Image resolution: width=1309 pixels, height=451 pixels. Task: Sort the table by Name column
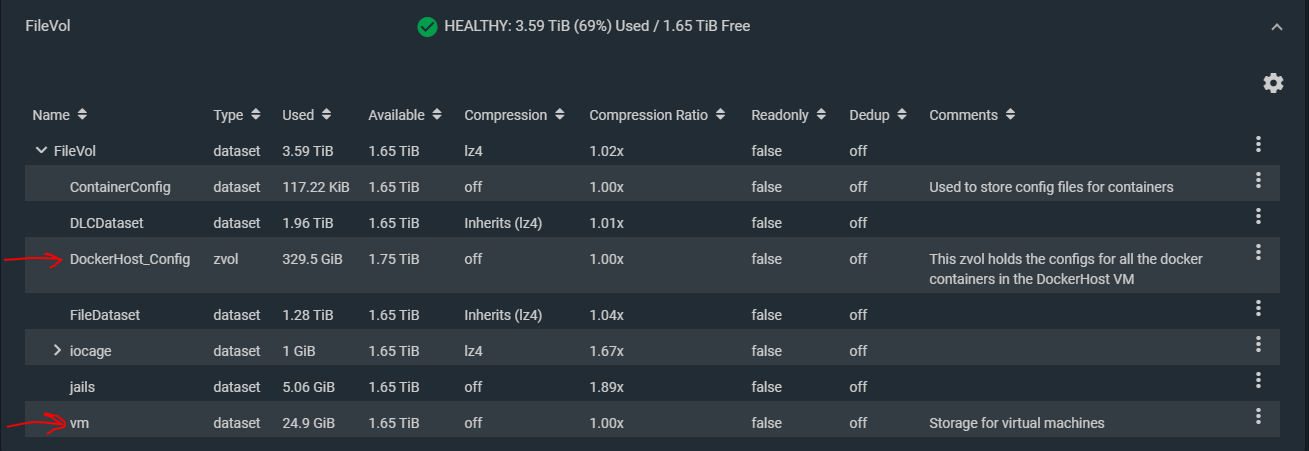(x=60, y=115)
